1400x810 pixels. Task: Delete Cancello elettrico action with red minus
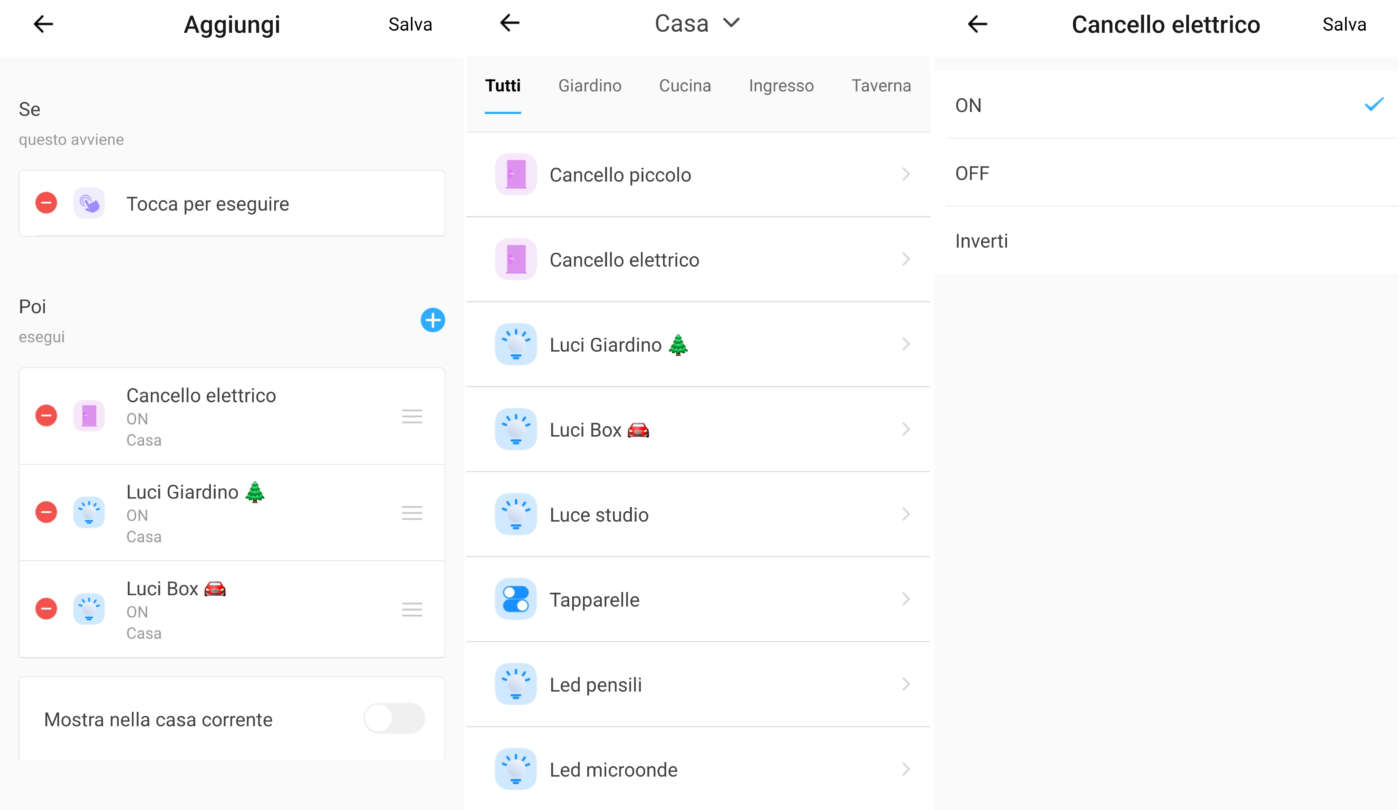[x=46, y=416]
